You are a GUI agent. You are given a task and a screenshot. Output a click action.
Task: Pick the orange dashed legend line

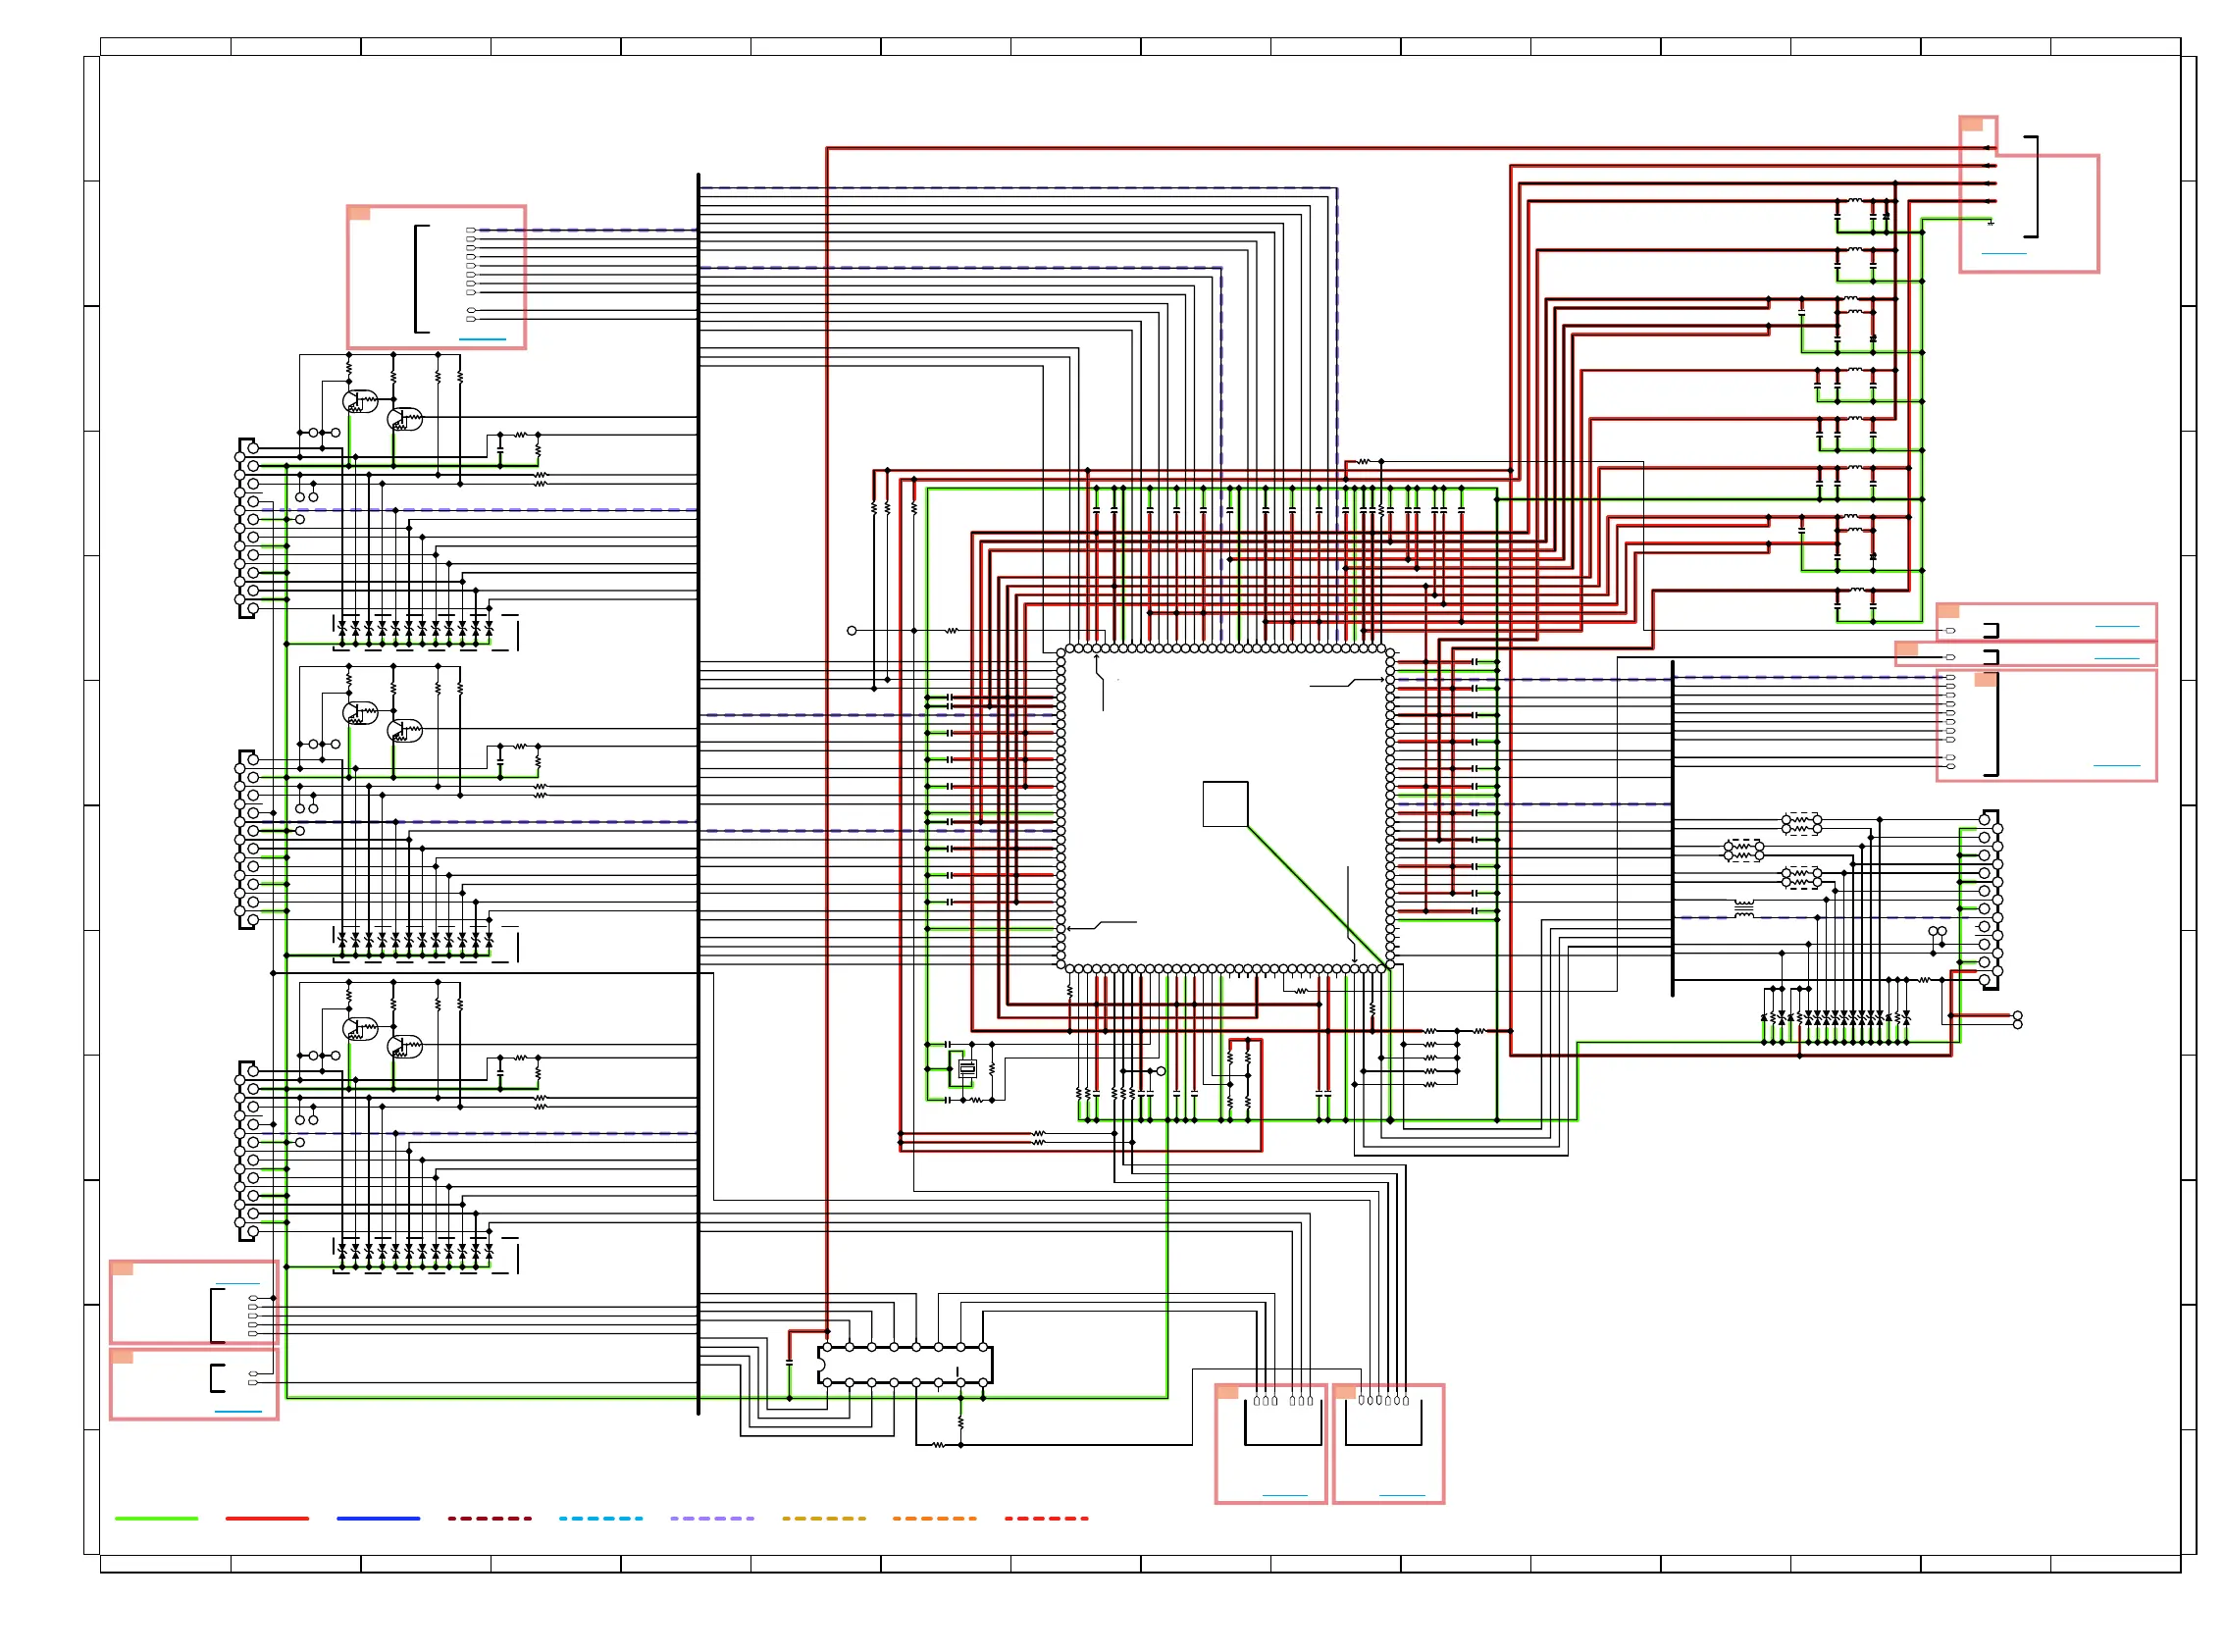click(x=934, y=1518)
